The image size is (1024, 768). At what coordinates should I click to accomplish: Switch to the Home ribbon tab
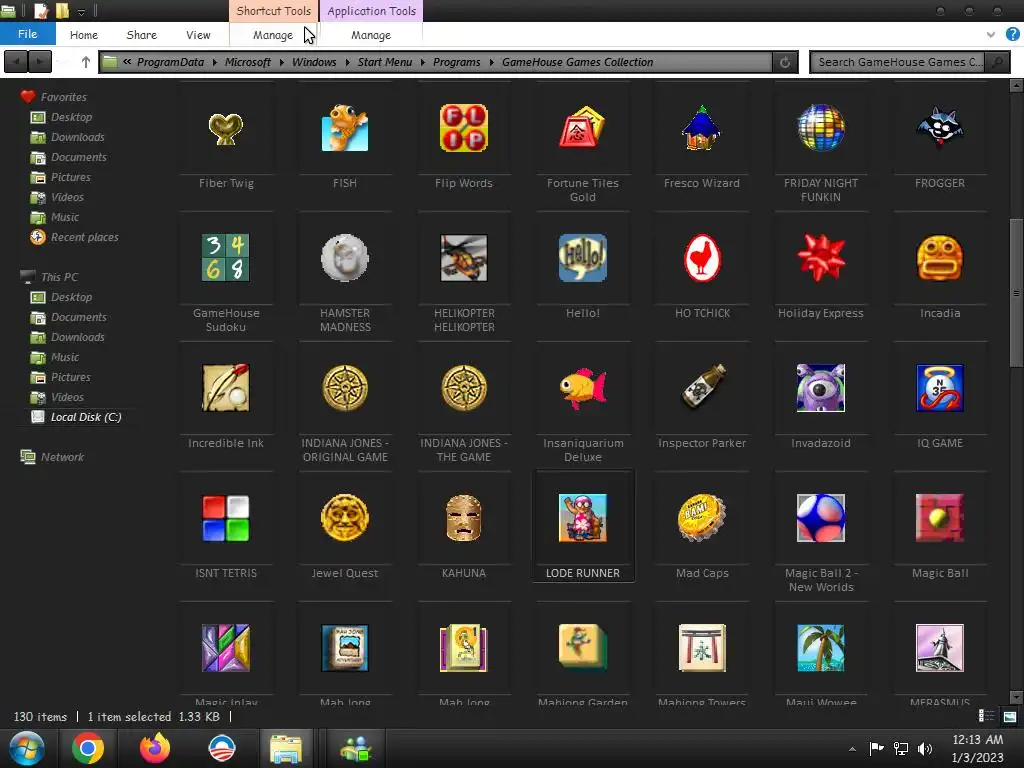[84, 35]
